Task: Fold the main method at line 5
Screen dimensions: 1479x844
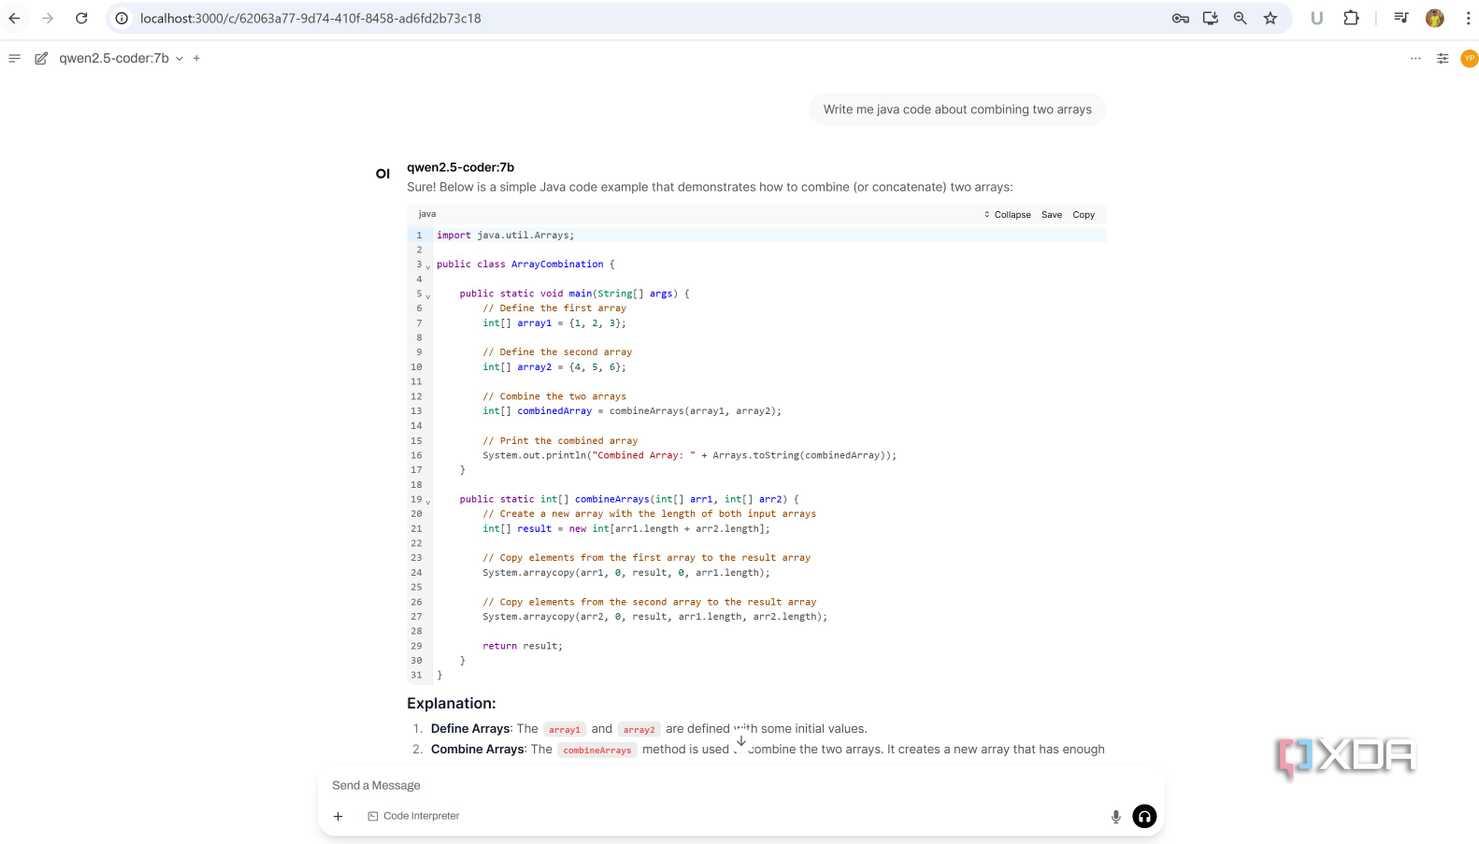Action: coord(428,295)
